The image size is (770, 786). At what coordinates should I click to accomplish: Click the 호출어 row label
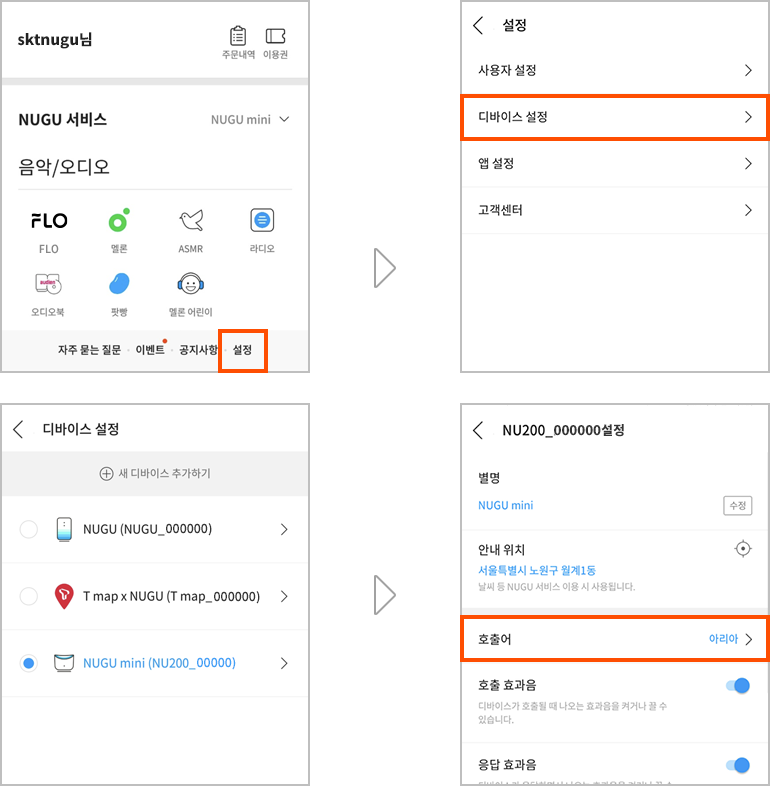point(494,639)
